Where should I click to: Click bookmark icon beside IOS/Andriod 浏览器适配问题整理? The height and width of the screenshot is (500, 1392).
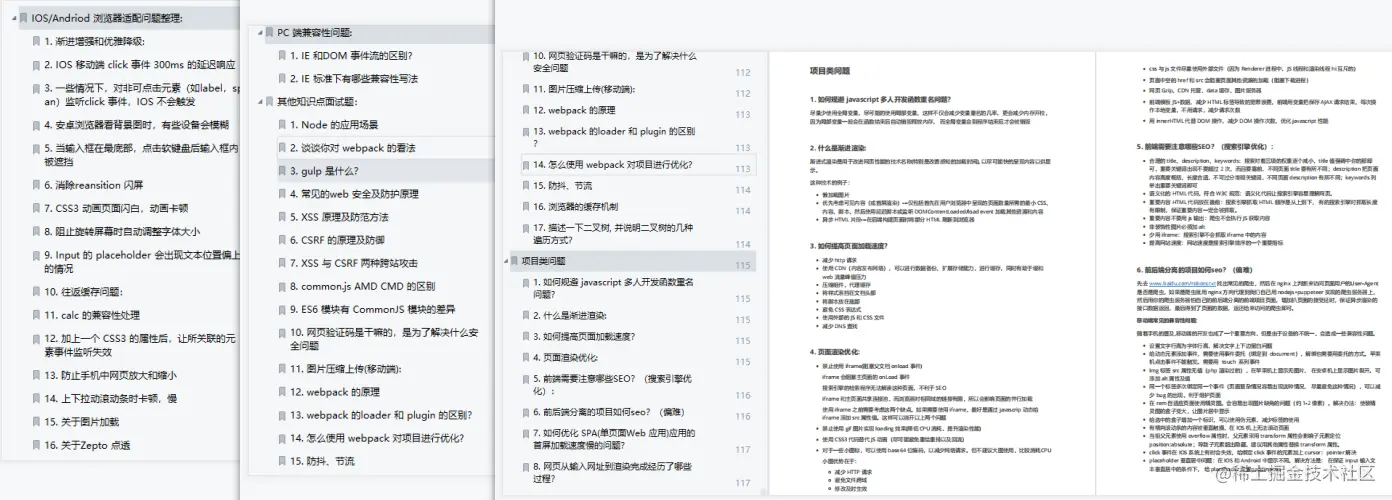click(22, 18)
